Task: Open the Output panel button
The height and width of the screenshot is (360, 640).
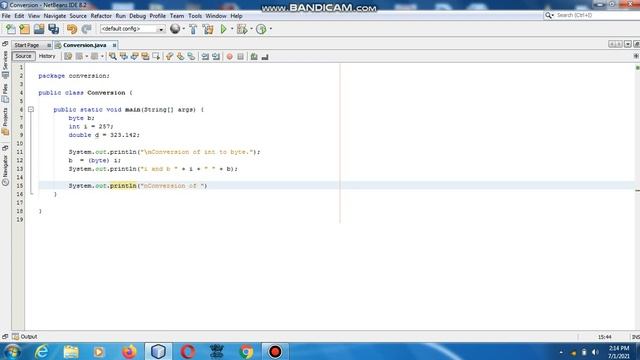Action: [x=25, y=337]
